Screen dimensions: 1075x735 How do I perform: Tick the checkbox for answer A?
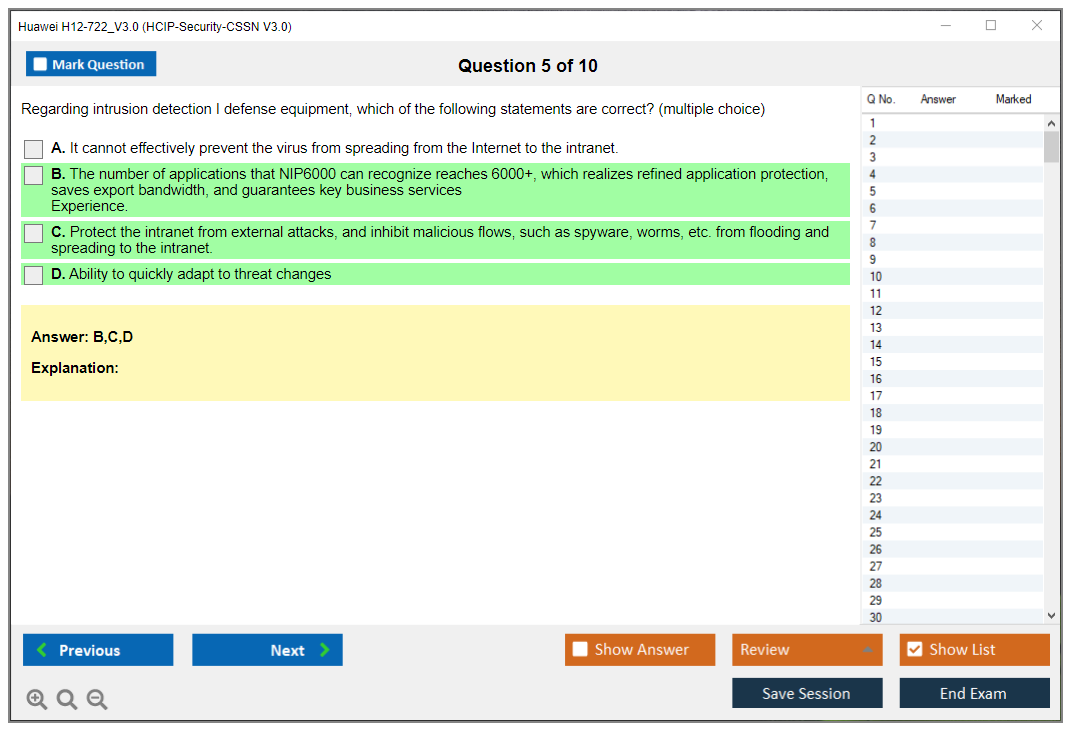pyautogui.click(x=34, y=149)
